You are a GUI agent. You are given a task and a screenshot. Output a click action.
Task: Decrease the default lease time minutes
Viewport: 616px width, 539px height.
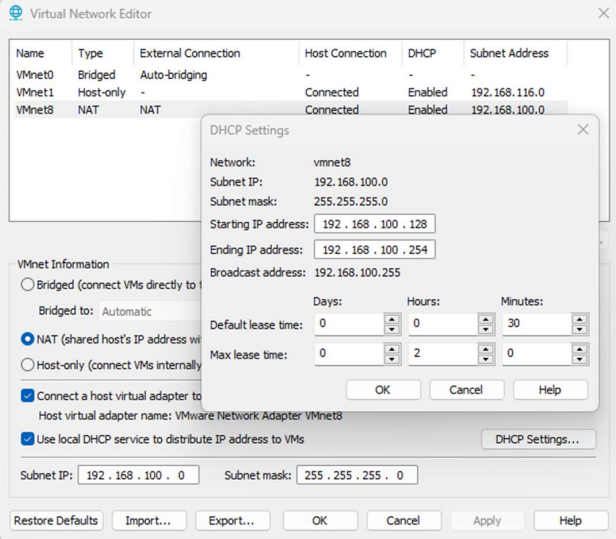580,329
